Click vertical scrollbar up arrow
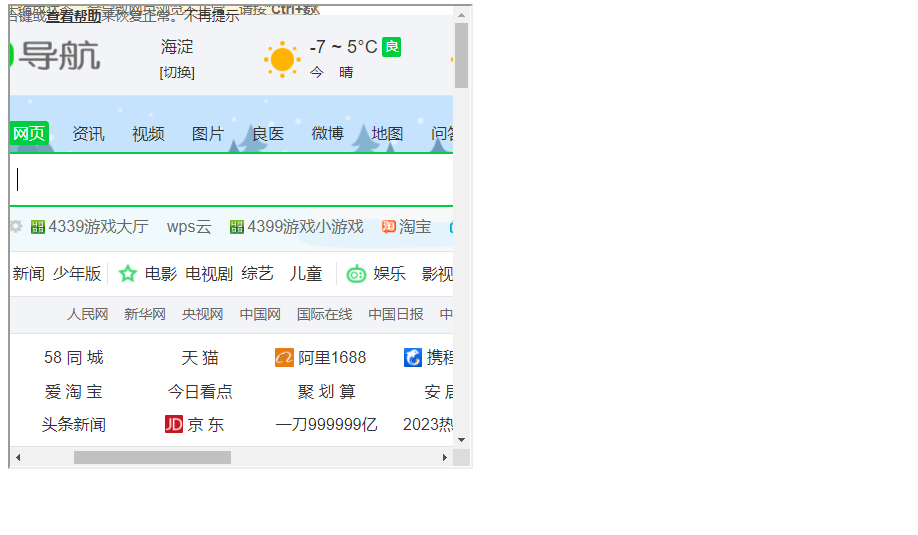The width and height of the screenshot is (918, 535). point(461,15)
